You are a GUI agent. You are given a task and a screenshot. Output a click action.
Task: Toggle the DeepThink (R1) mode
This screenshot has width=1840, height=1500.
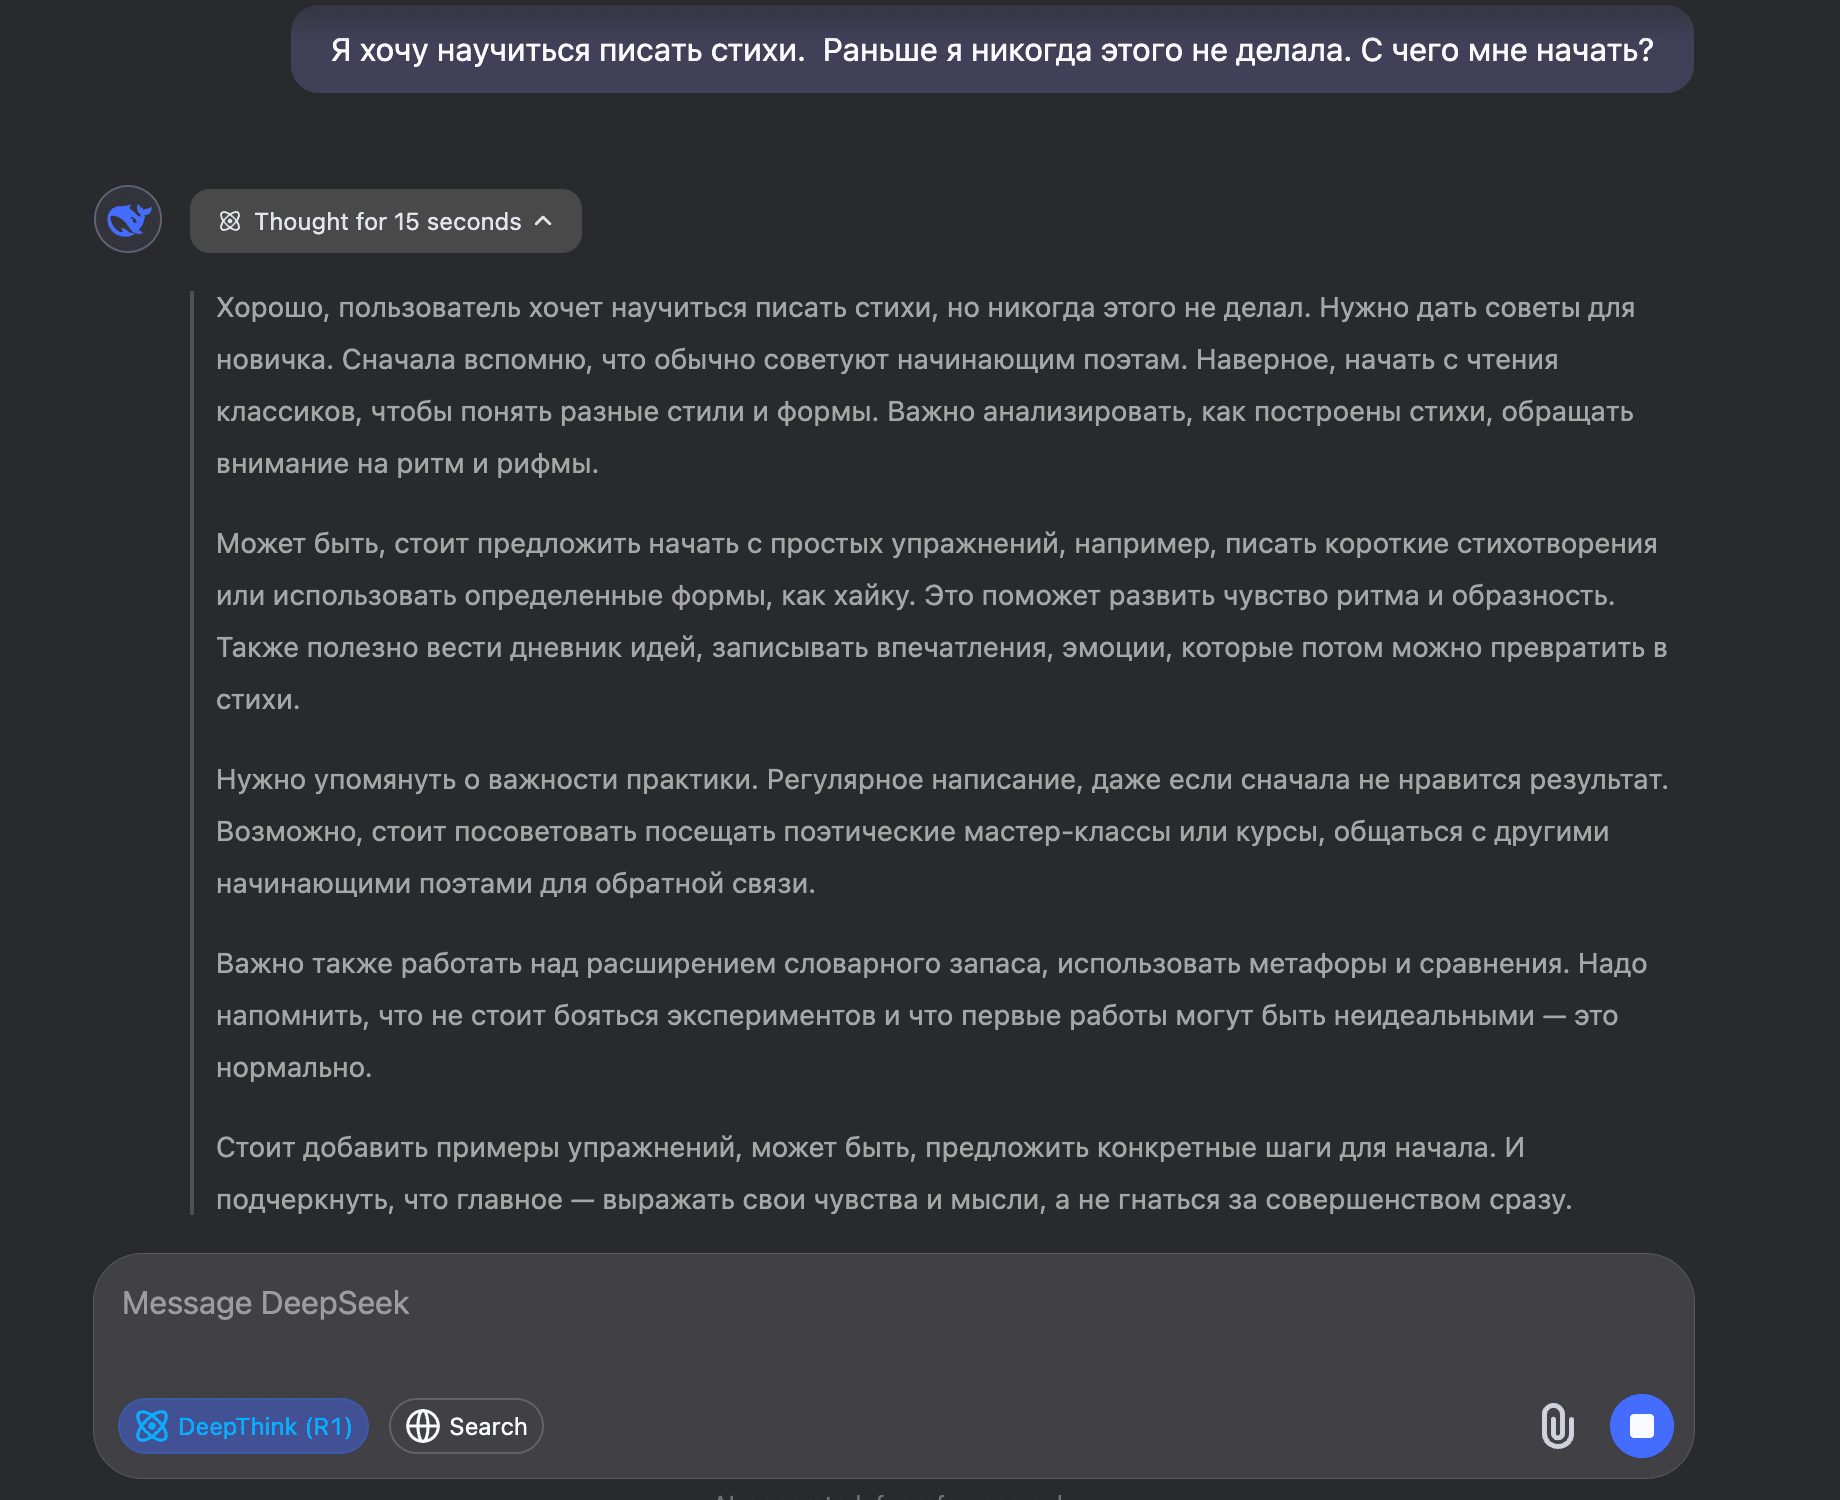243,1425
